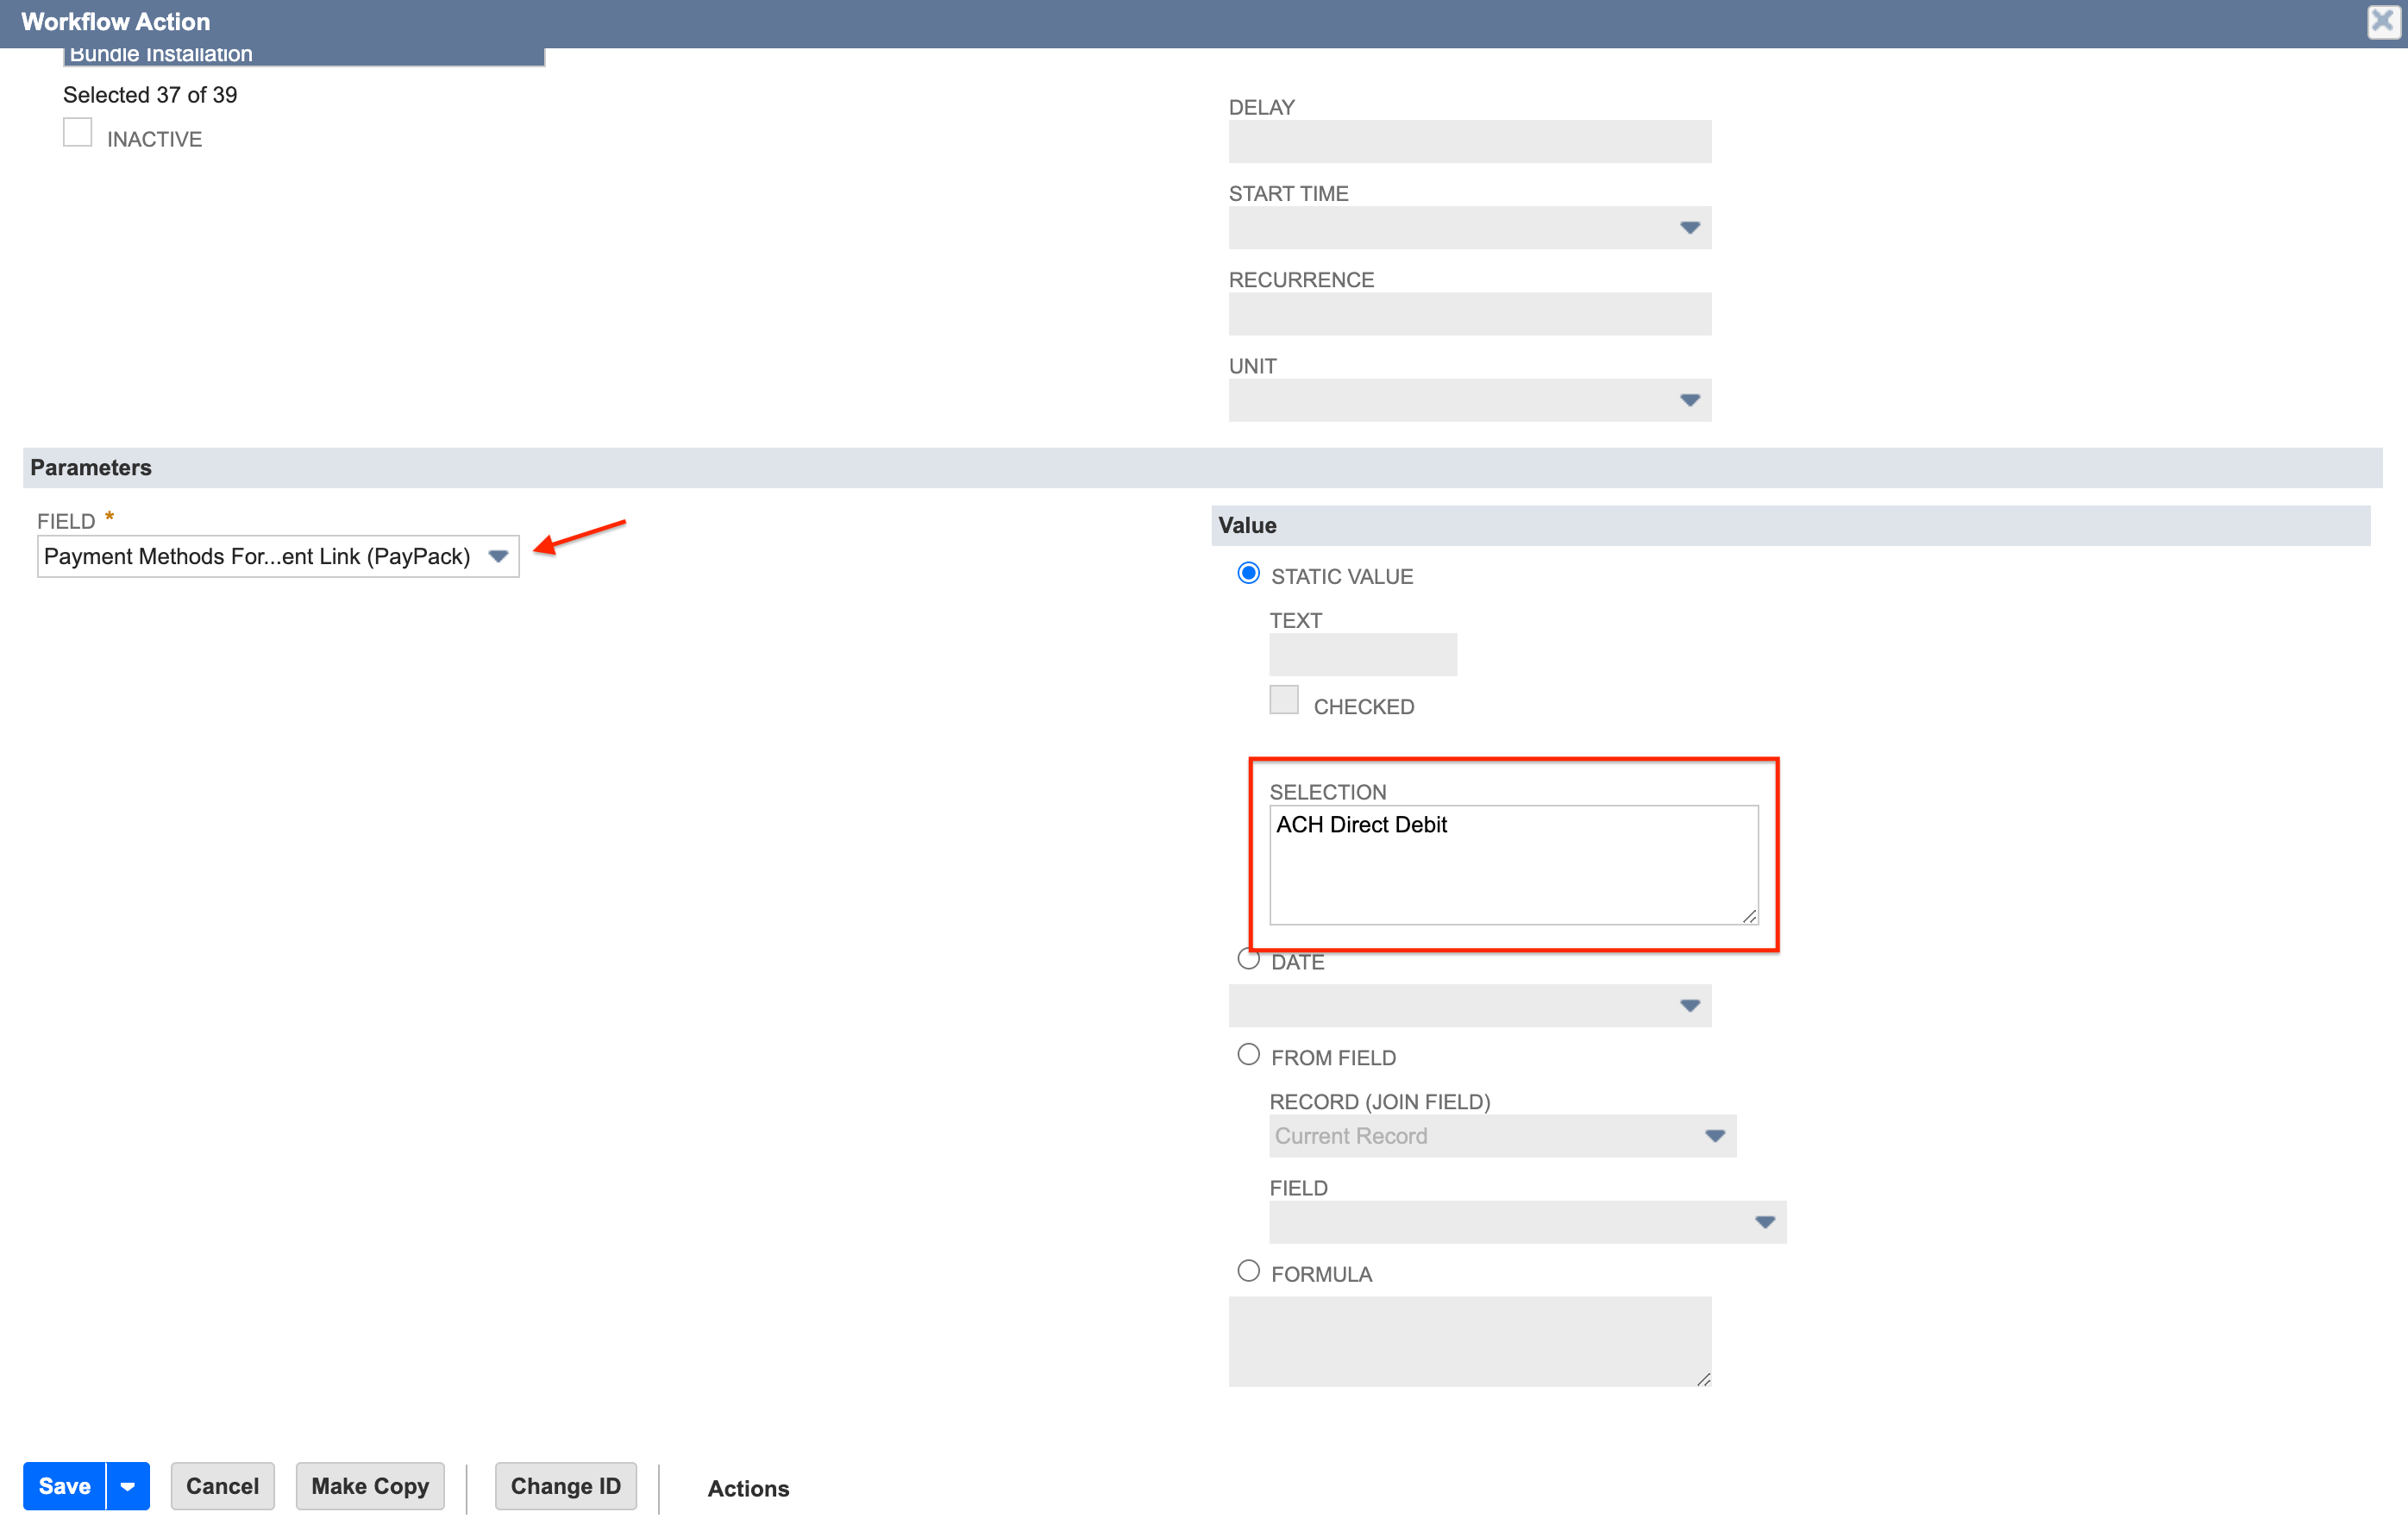Open the Save button dropdown arrow
The image size is (2408, 1525).
pos(127,1486)
